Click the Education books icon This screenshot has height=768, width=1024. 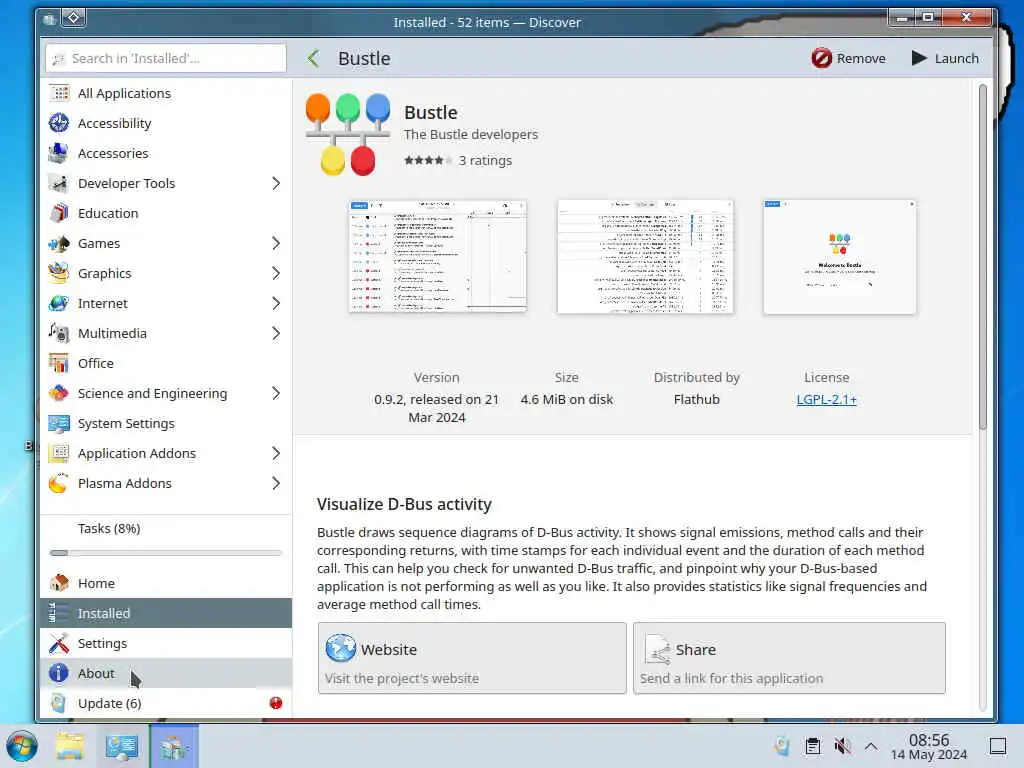59,214
